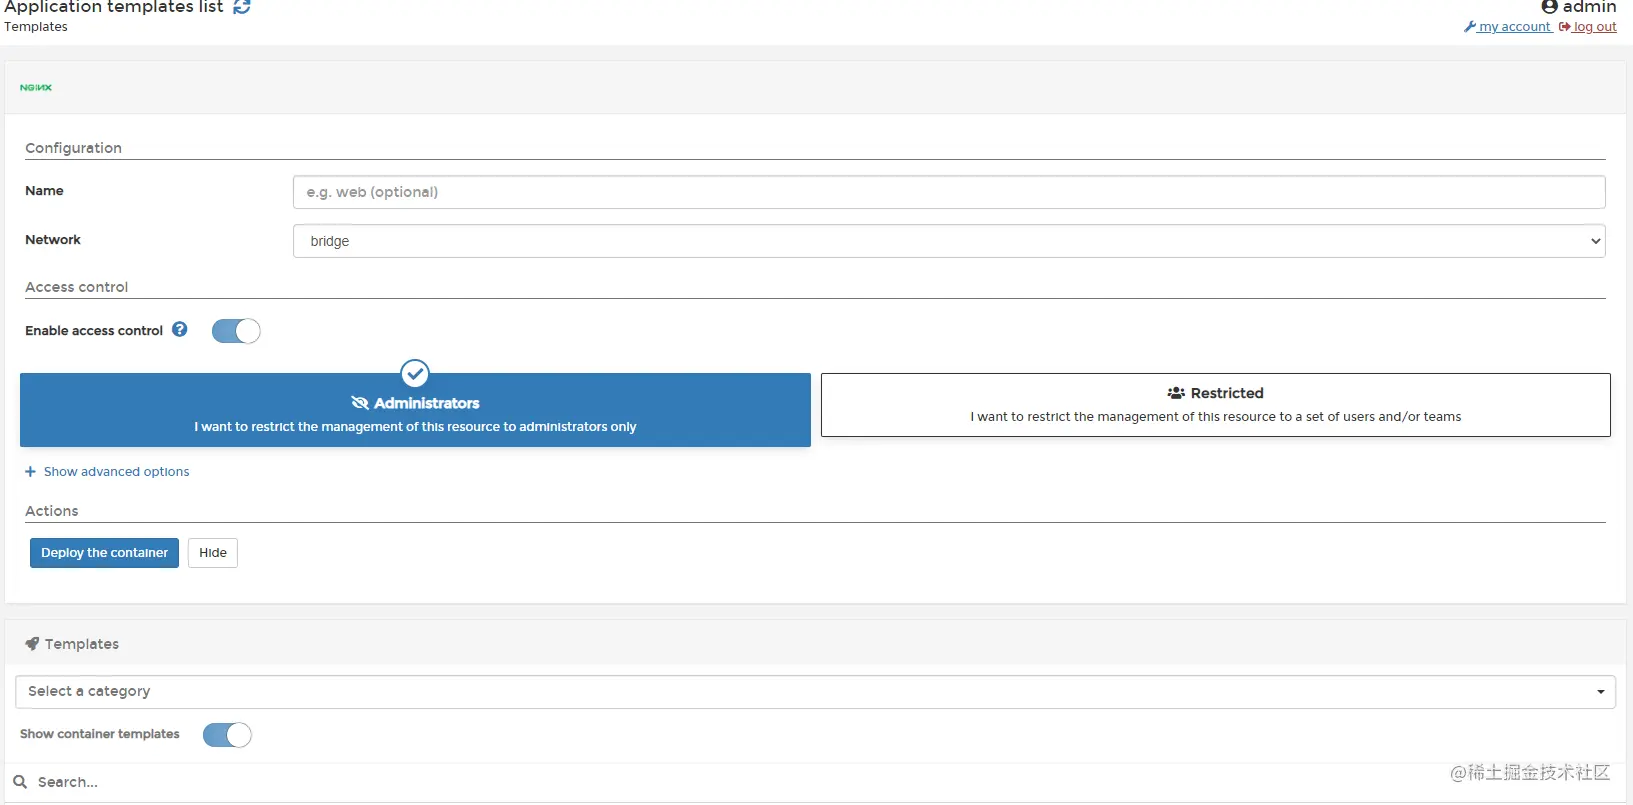Click the Hide button
1633x805 pixels.
tap(213, 553)
